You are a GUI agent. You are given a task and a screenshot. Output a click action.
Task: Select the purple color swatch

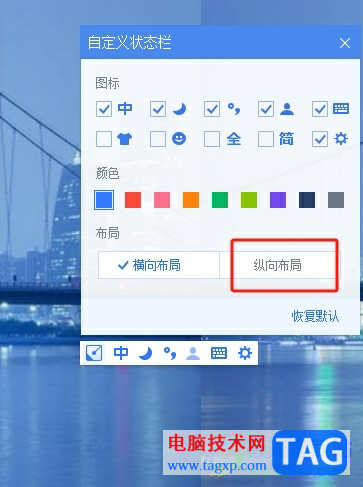(278, 200)
